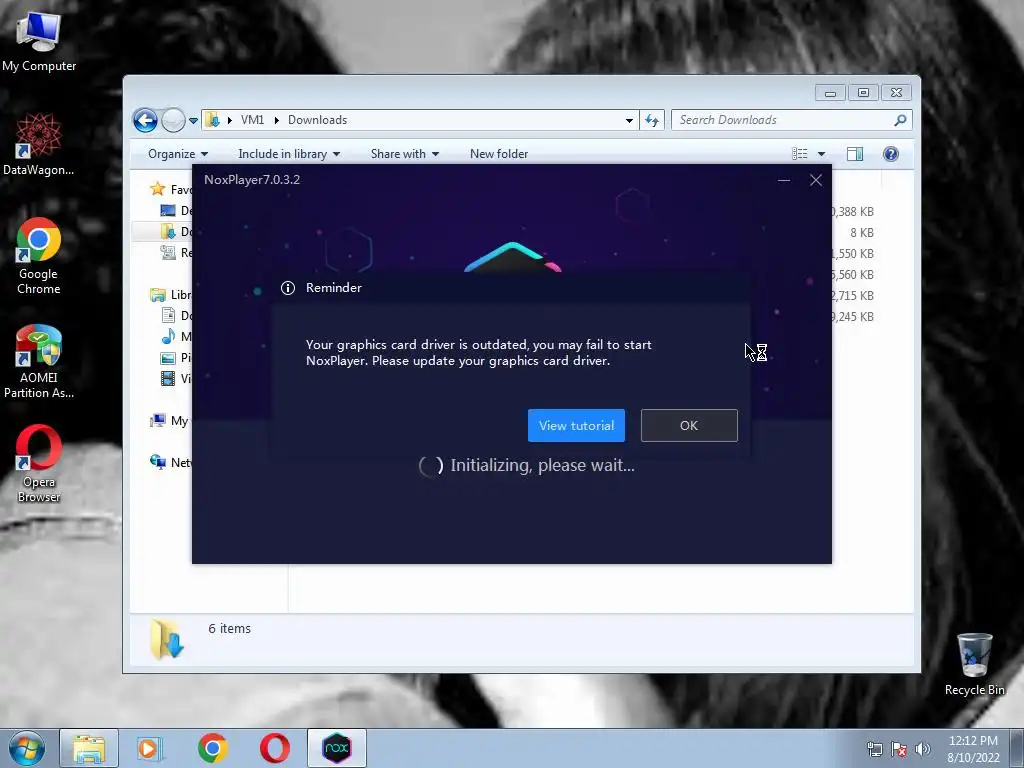Select the file sized 8 KB
The width and height of the screenshot is (1024, 768).
(x=861, y=232)
